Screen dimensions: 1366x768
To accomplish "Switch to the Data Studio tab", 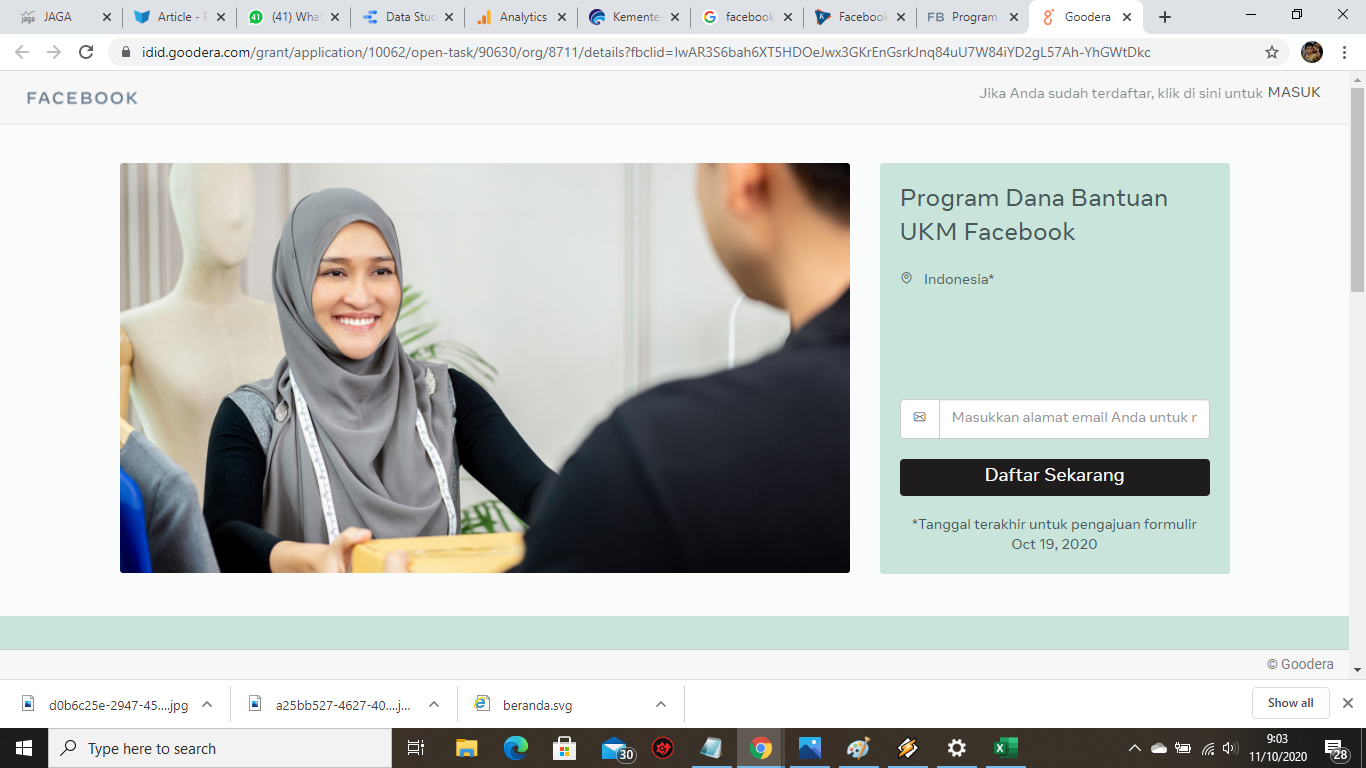I will coord(408,17).
